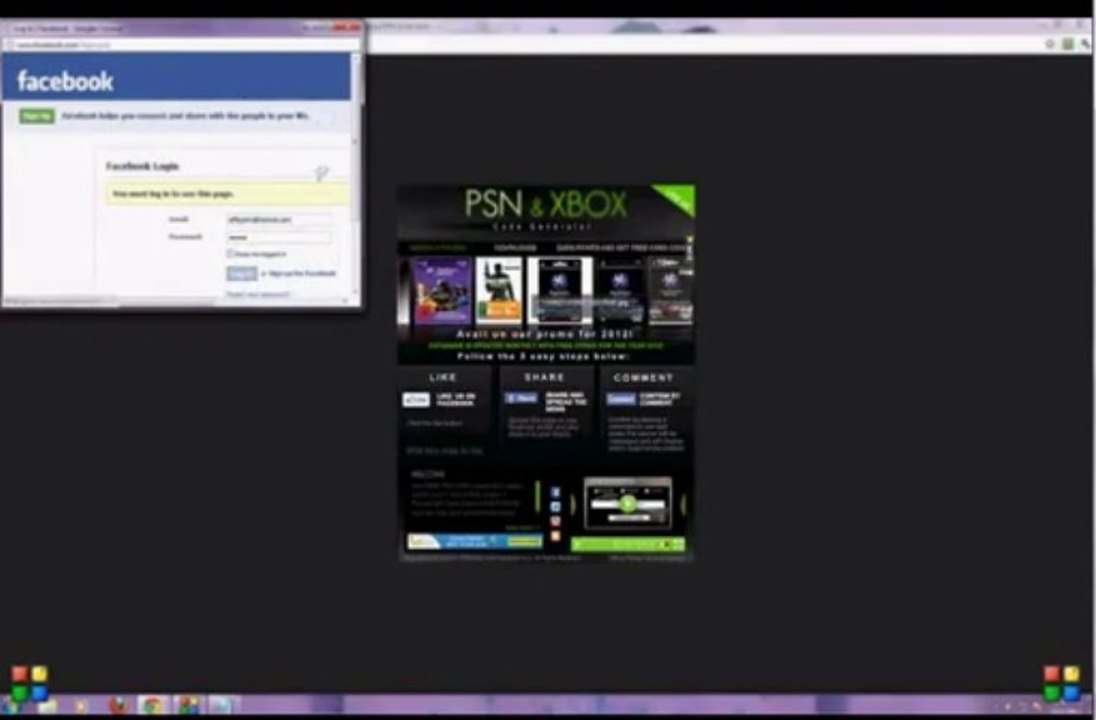Click the blue Facebook social icon

pos(555,492)
